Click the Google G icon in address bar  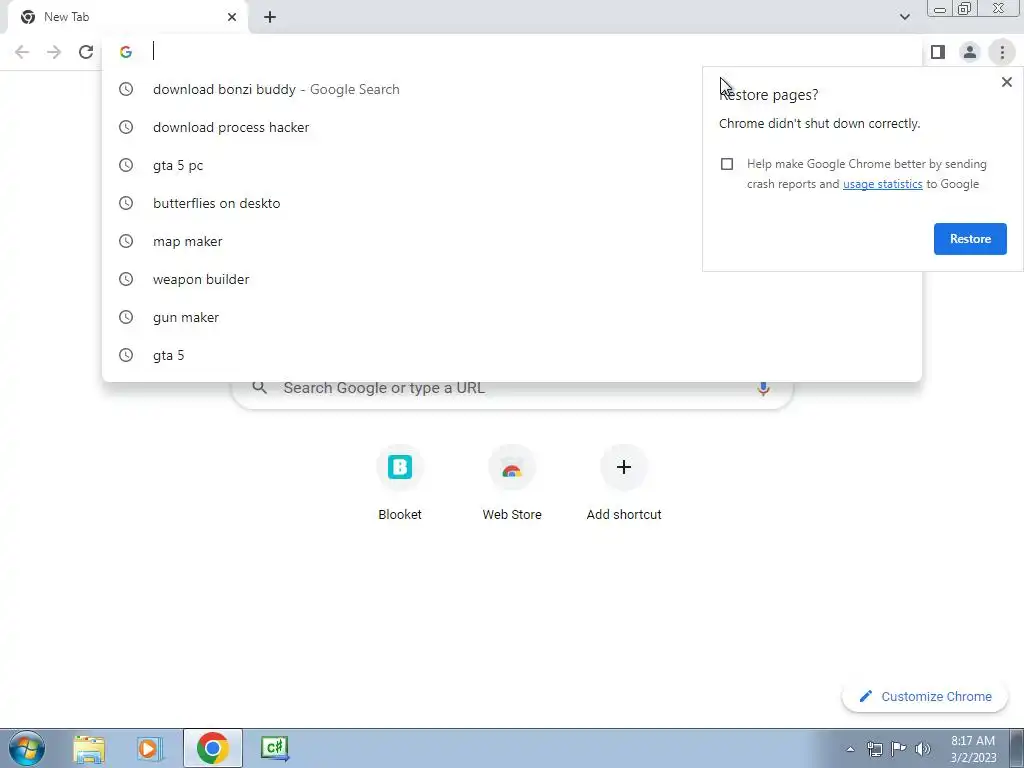[126, 52]
